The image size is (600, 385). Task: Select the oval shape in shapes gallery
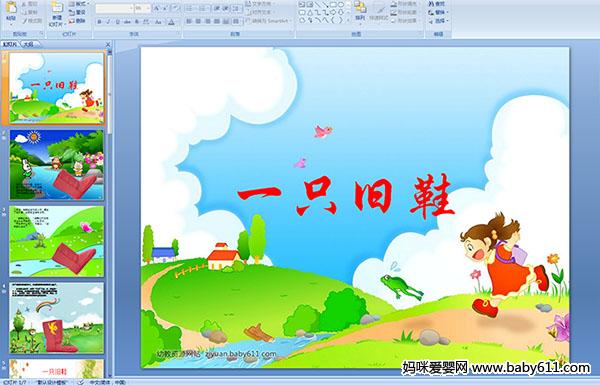pyautogui.click(x=341, y=5)
